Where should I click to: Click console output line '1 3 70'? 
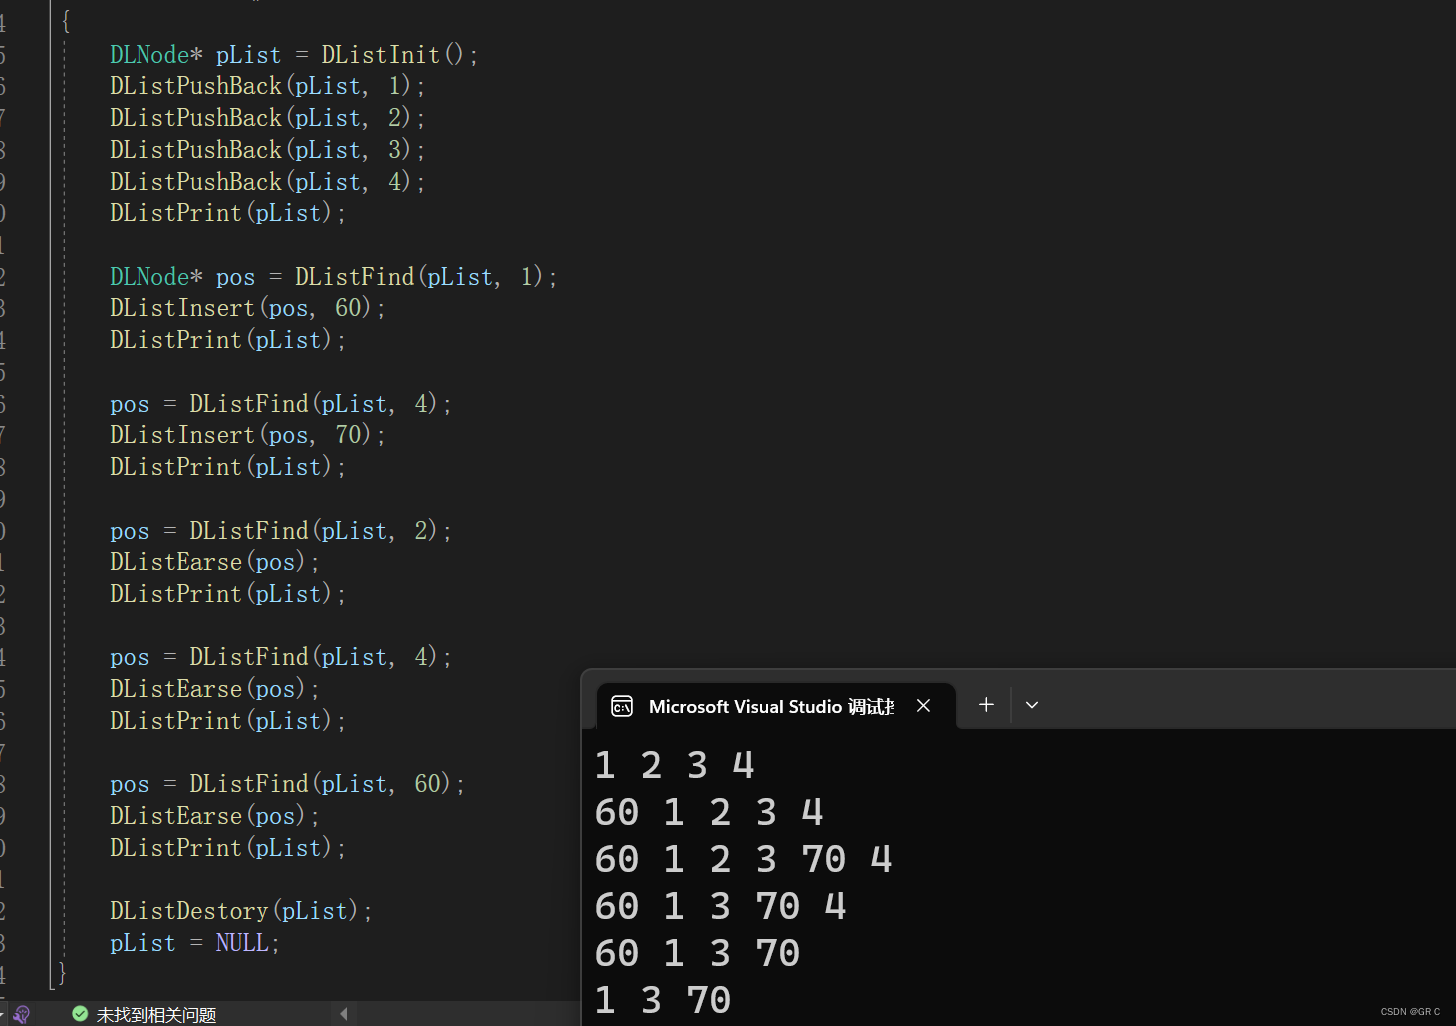coord(663,1001)
